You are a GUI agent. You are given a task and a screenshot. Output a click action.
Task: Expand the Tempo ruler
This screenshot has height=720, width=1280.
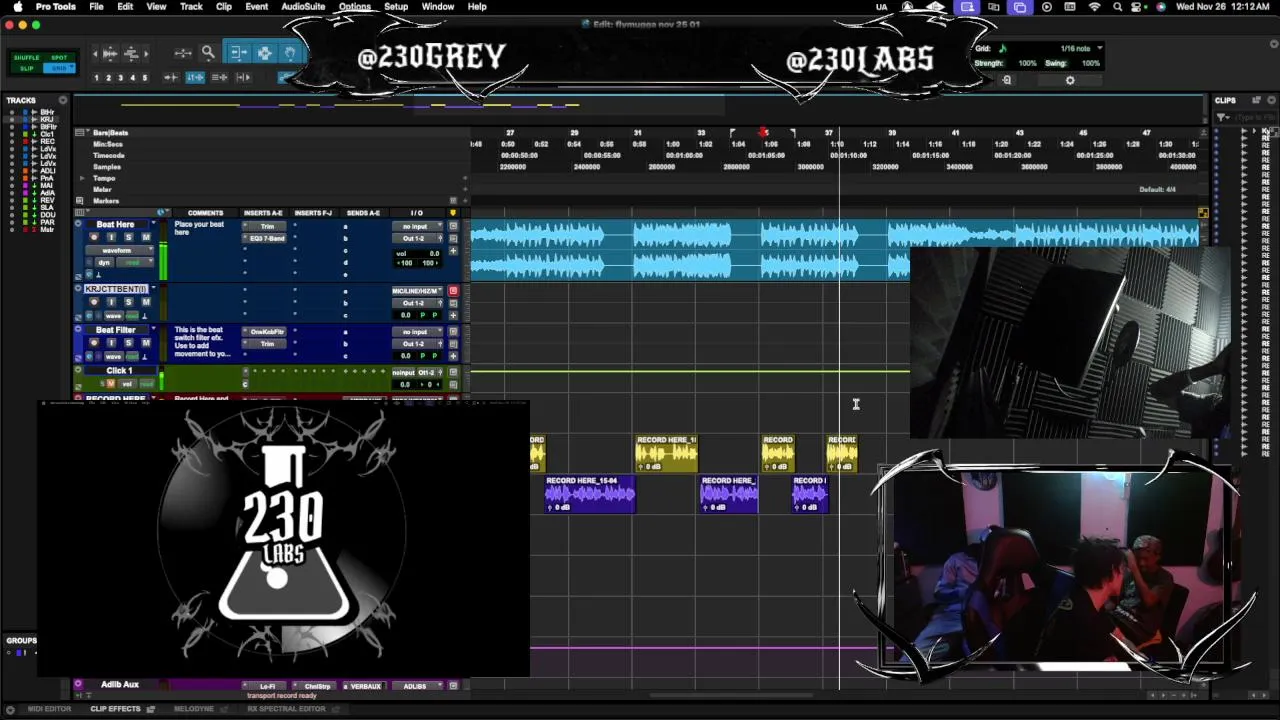[82, 178]
